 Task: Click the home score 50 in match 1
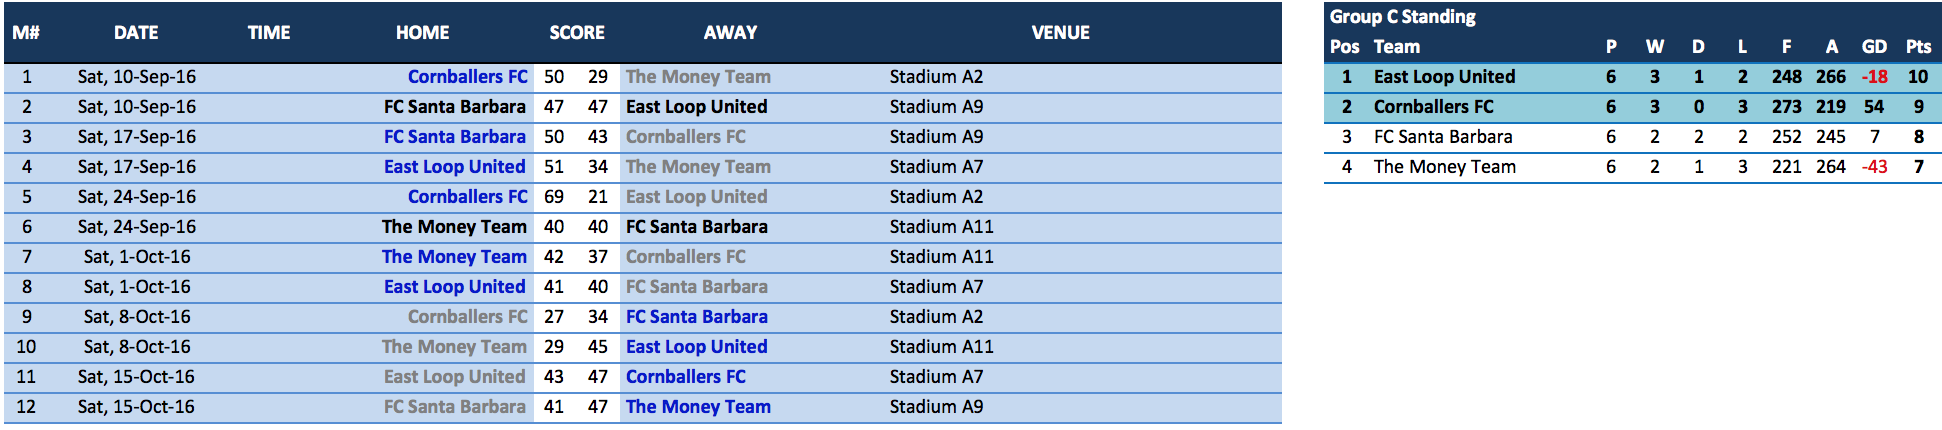(554, 77)
